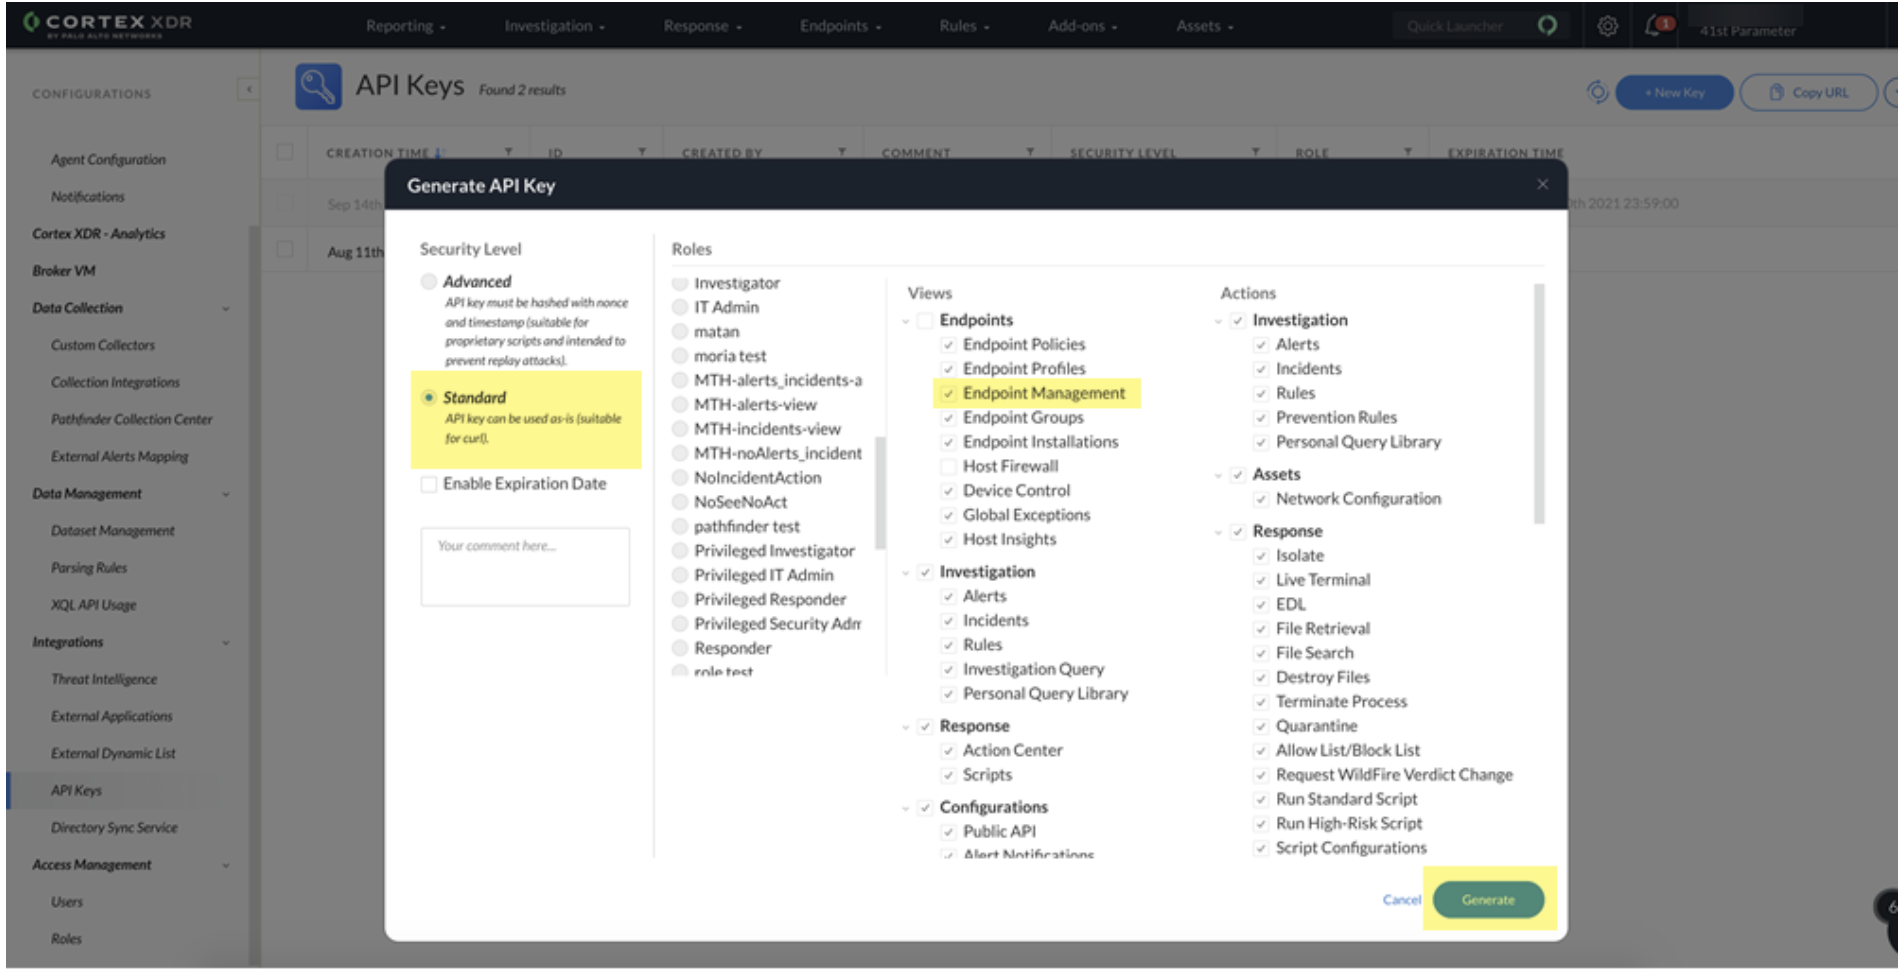Click the Cancel link
This screenshot has width=1902, height=972.
click(x=1401, y=900)
